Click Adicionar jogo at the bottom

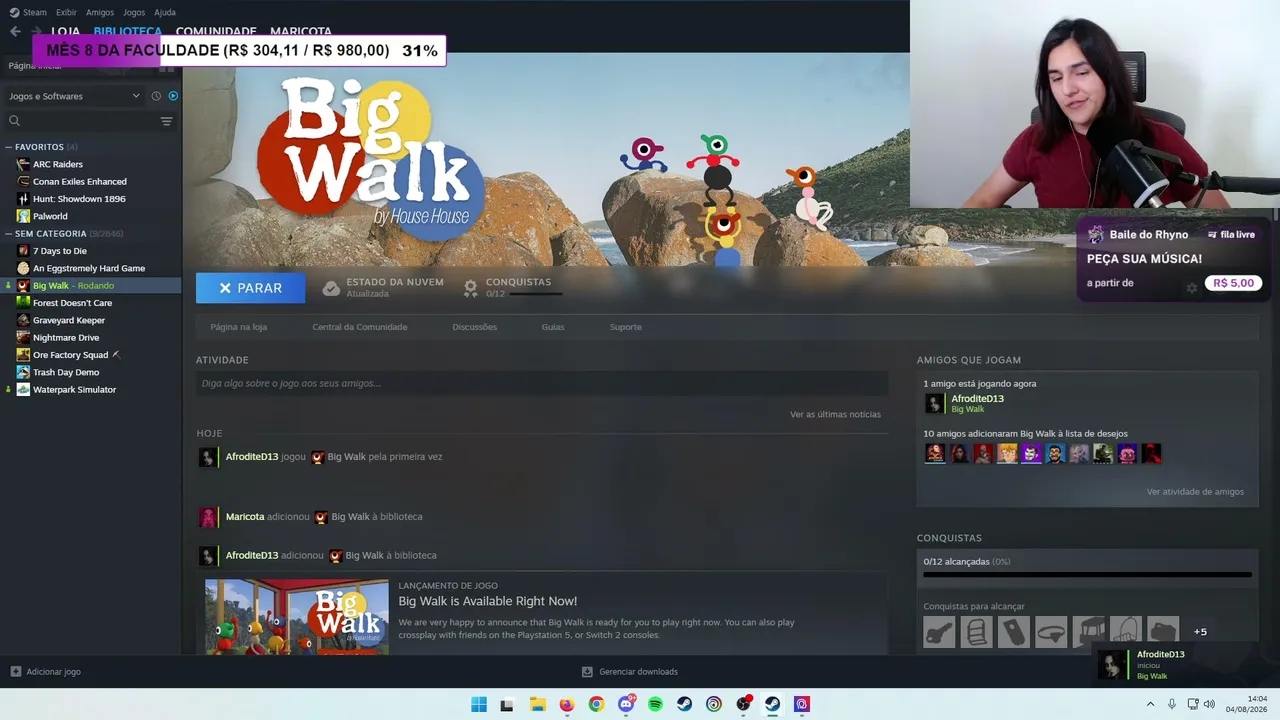click(46, 672)
